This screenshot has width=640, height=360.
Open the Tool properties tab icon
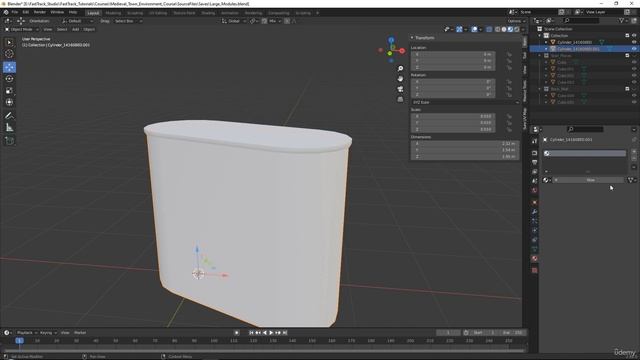coord(534,141)
